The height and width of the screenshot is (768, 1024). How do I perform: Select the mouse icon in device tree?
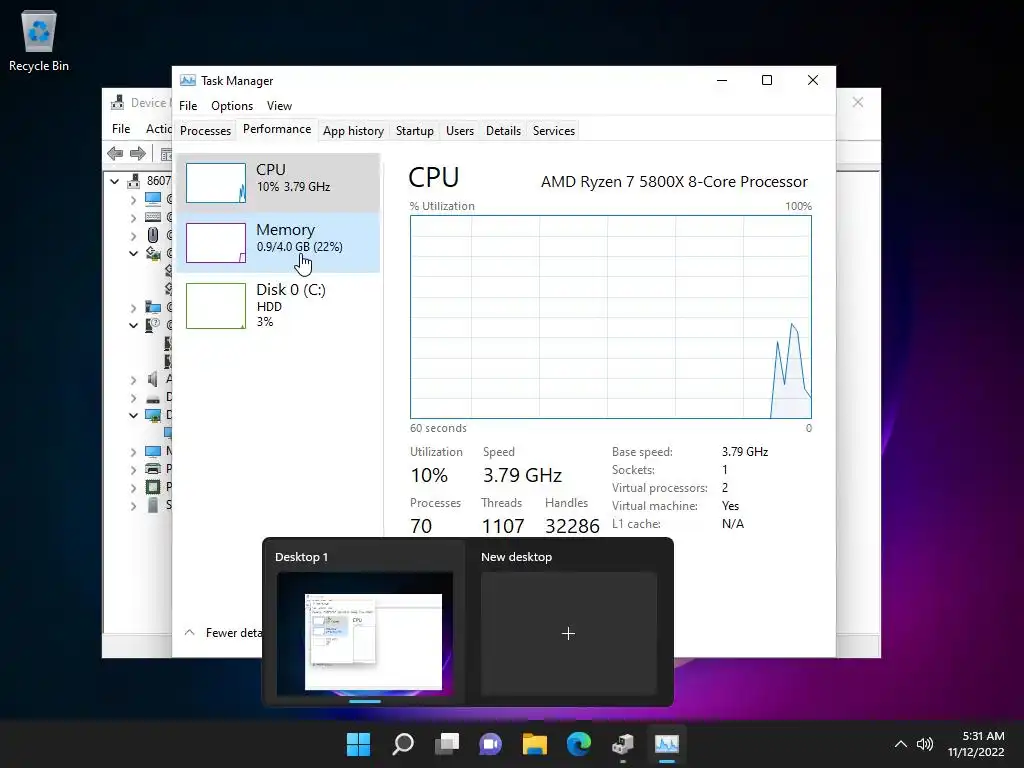click(x=153, y=235)
